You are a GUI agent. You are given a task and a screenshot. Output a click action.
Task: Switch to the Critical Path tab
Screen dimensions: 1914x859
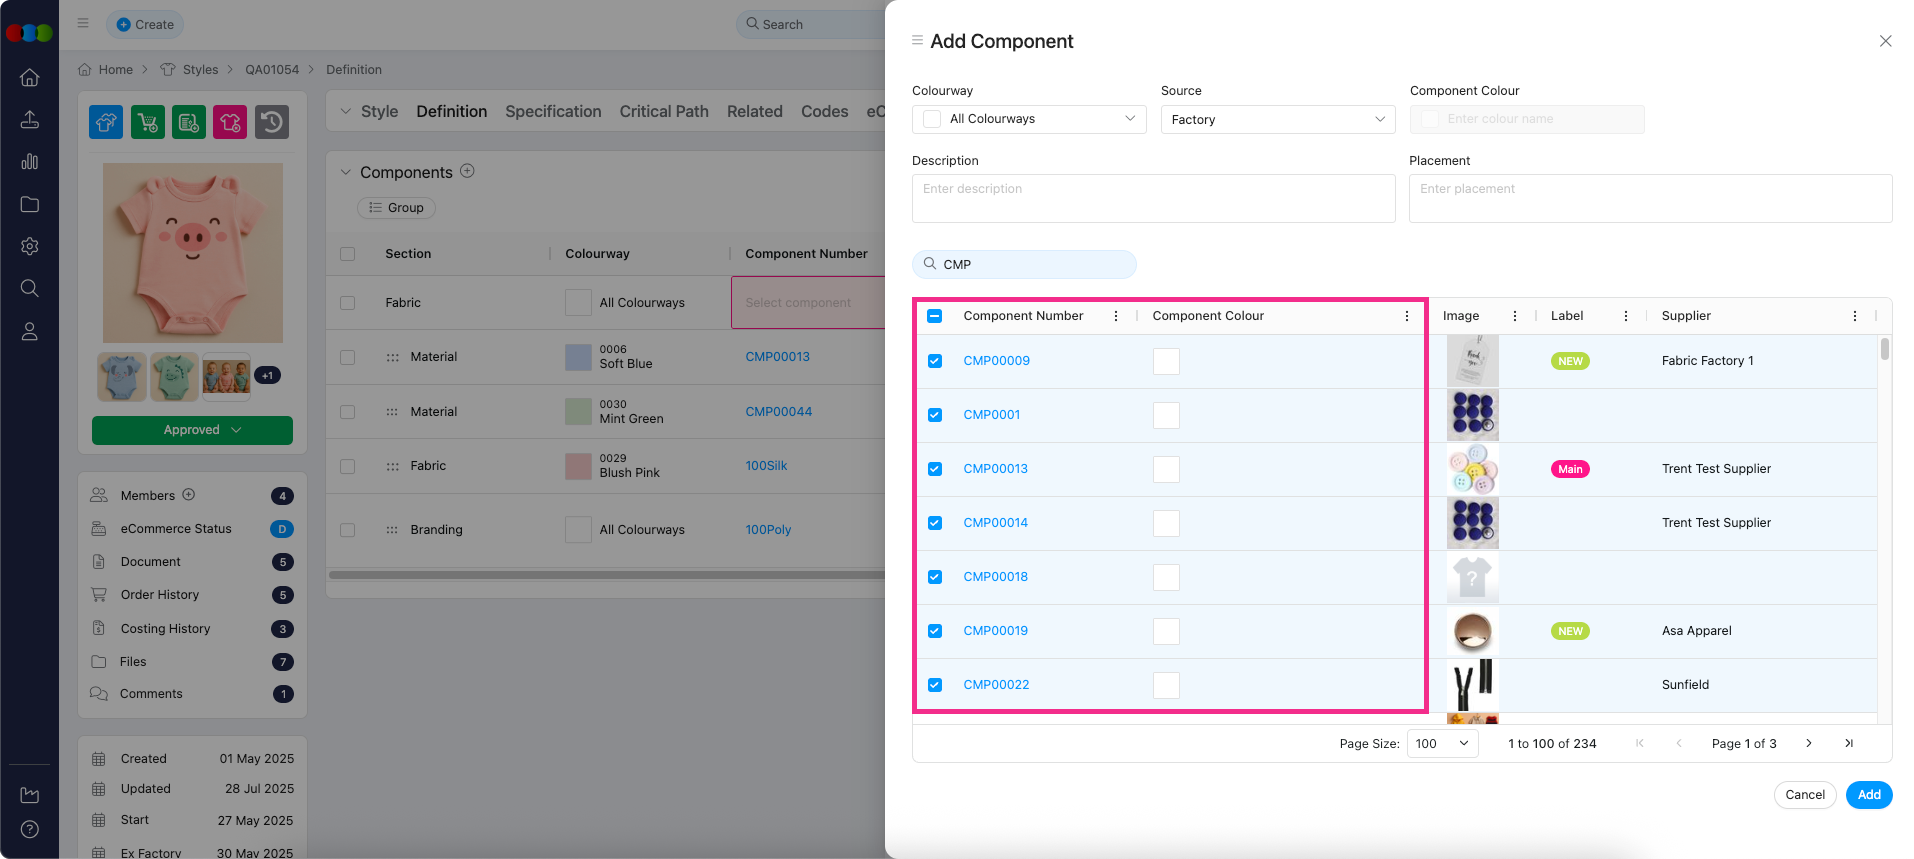coord(664,111)
